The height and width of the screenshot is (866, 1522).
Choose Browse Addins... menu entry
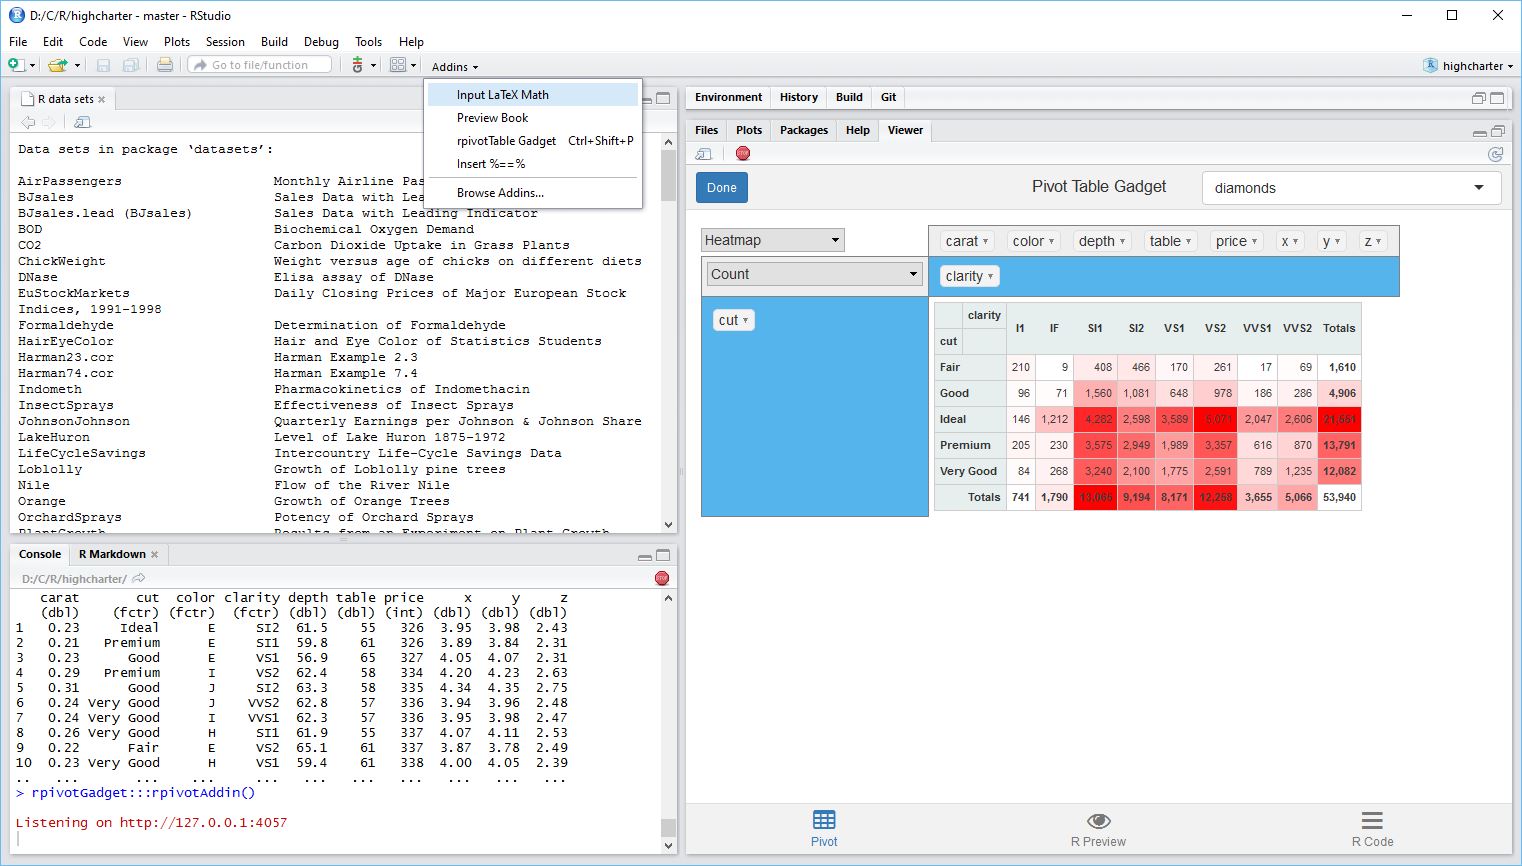tap(533, 193)
